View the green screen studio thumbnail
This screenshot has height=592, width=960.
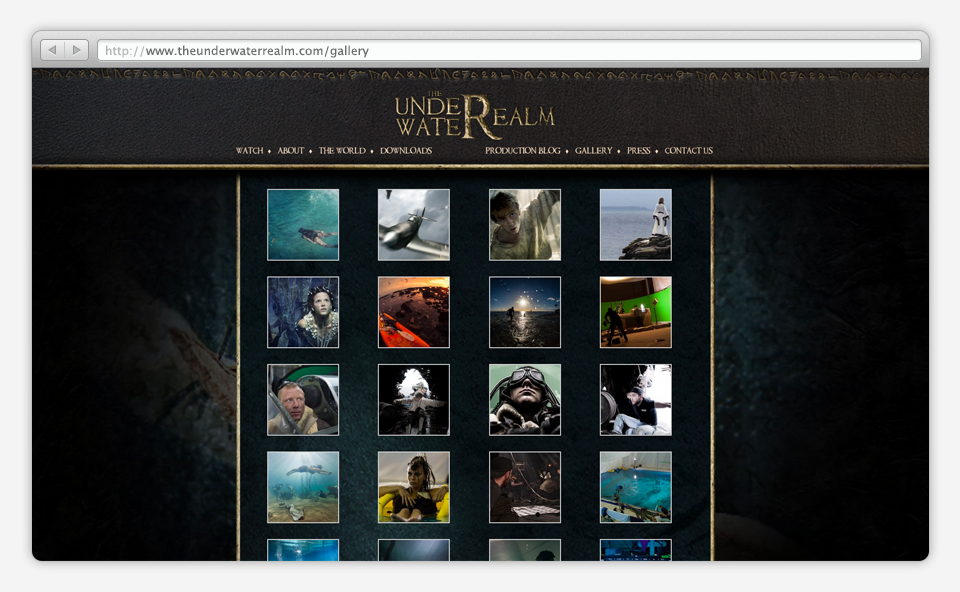[x=636, y=312]
